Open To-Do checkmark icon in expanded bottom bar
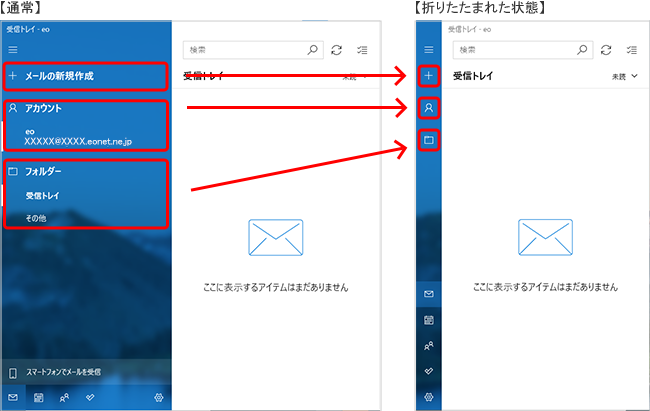650x411 pixels. click(90, 398)
